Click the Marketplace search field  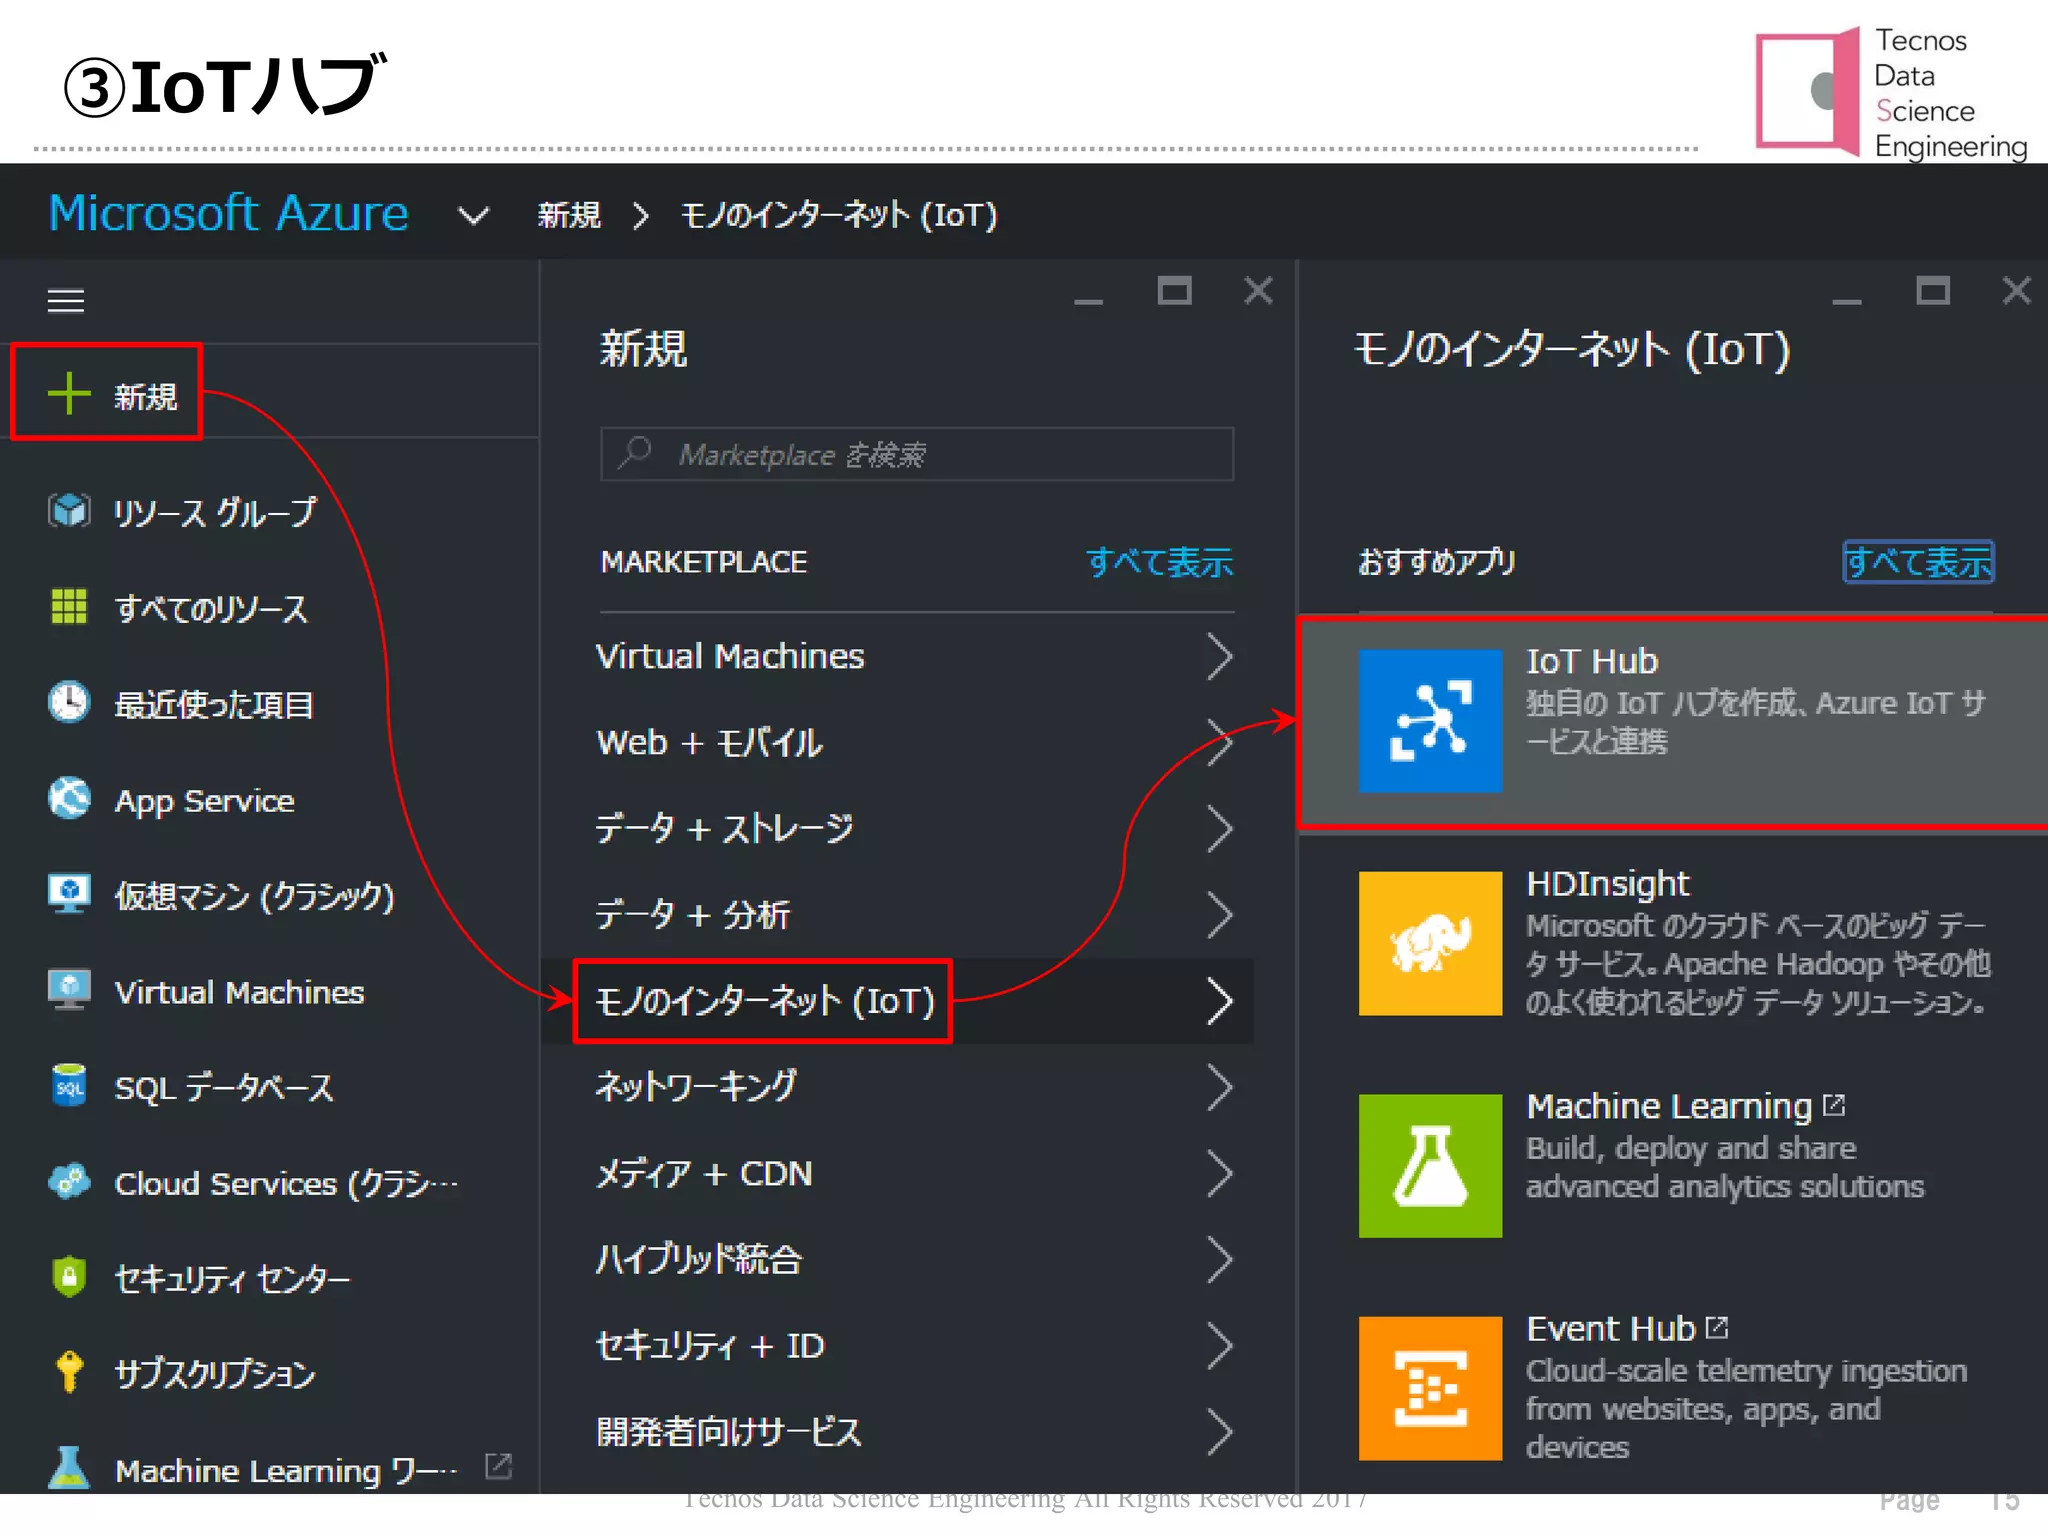tap(917, 454)
